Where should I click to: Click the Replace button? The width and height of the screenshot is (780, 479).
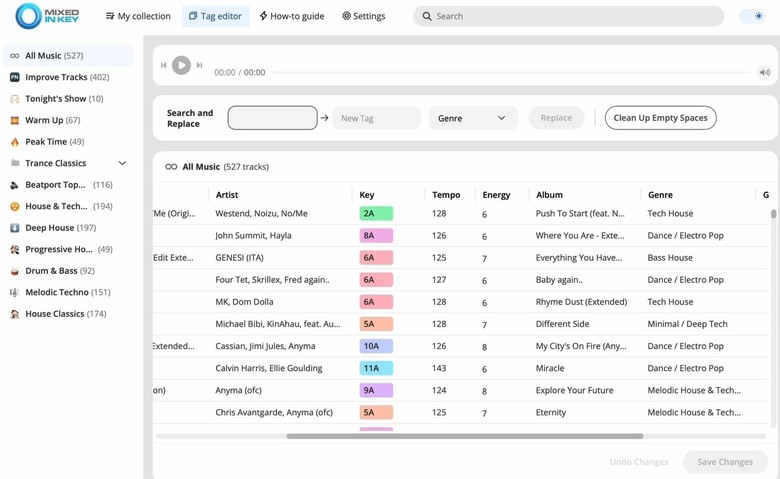coord(556,118)
